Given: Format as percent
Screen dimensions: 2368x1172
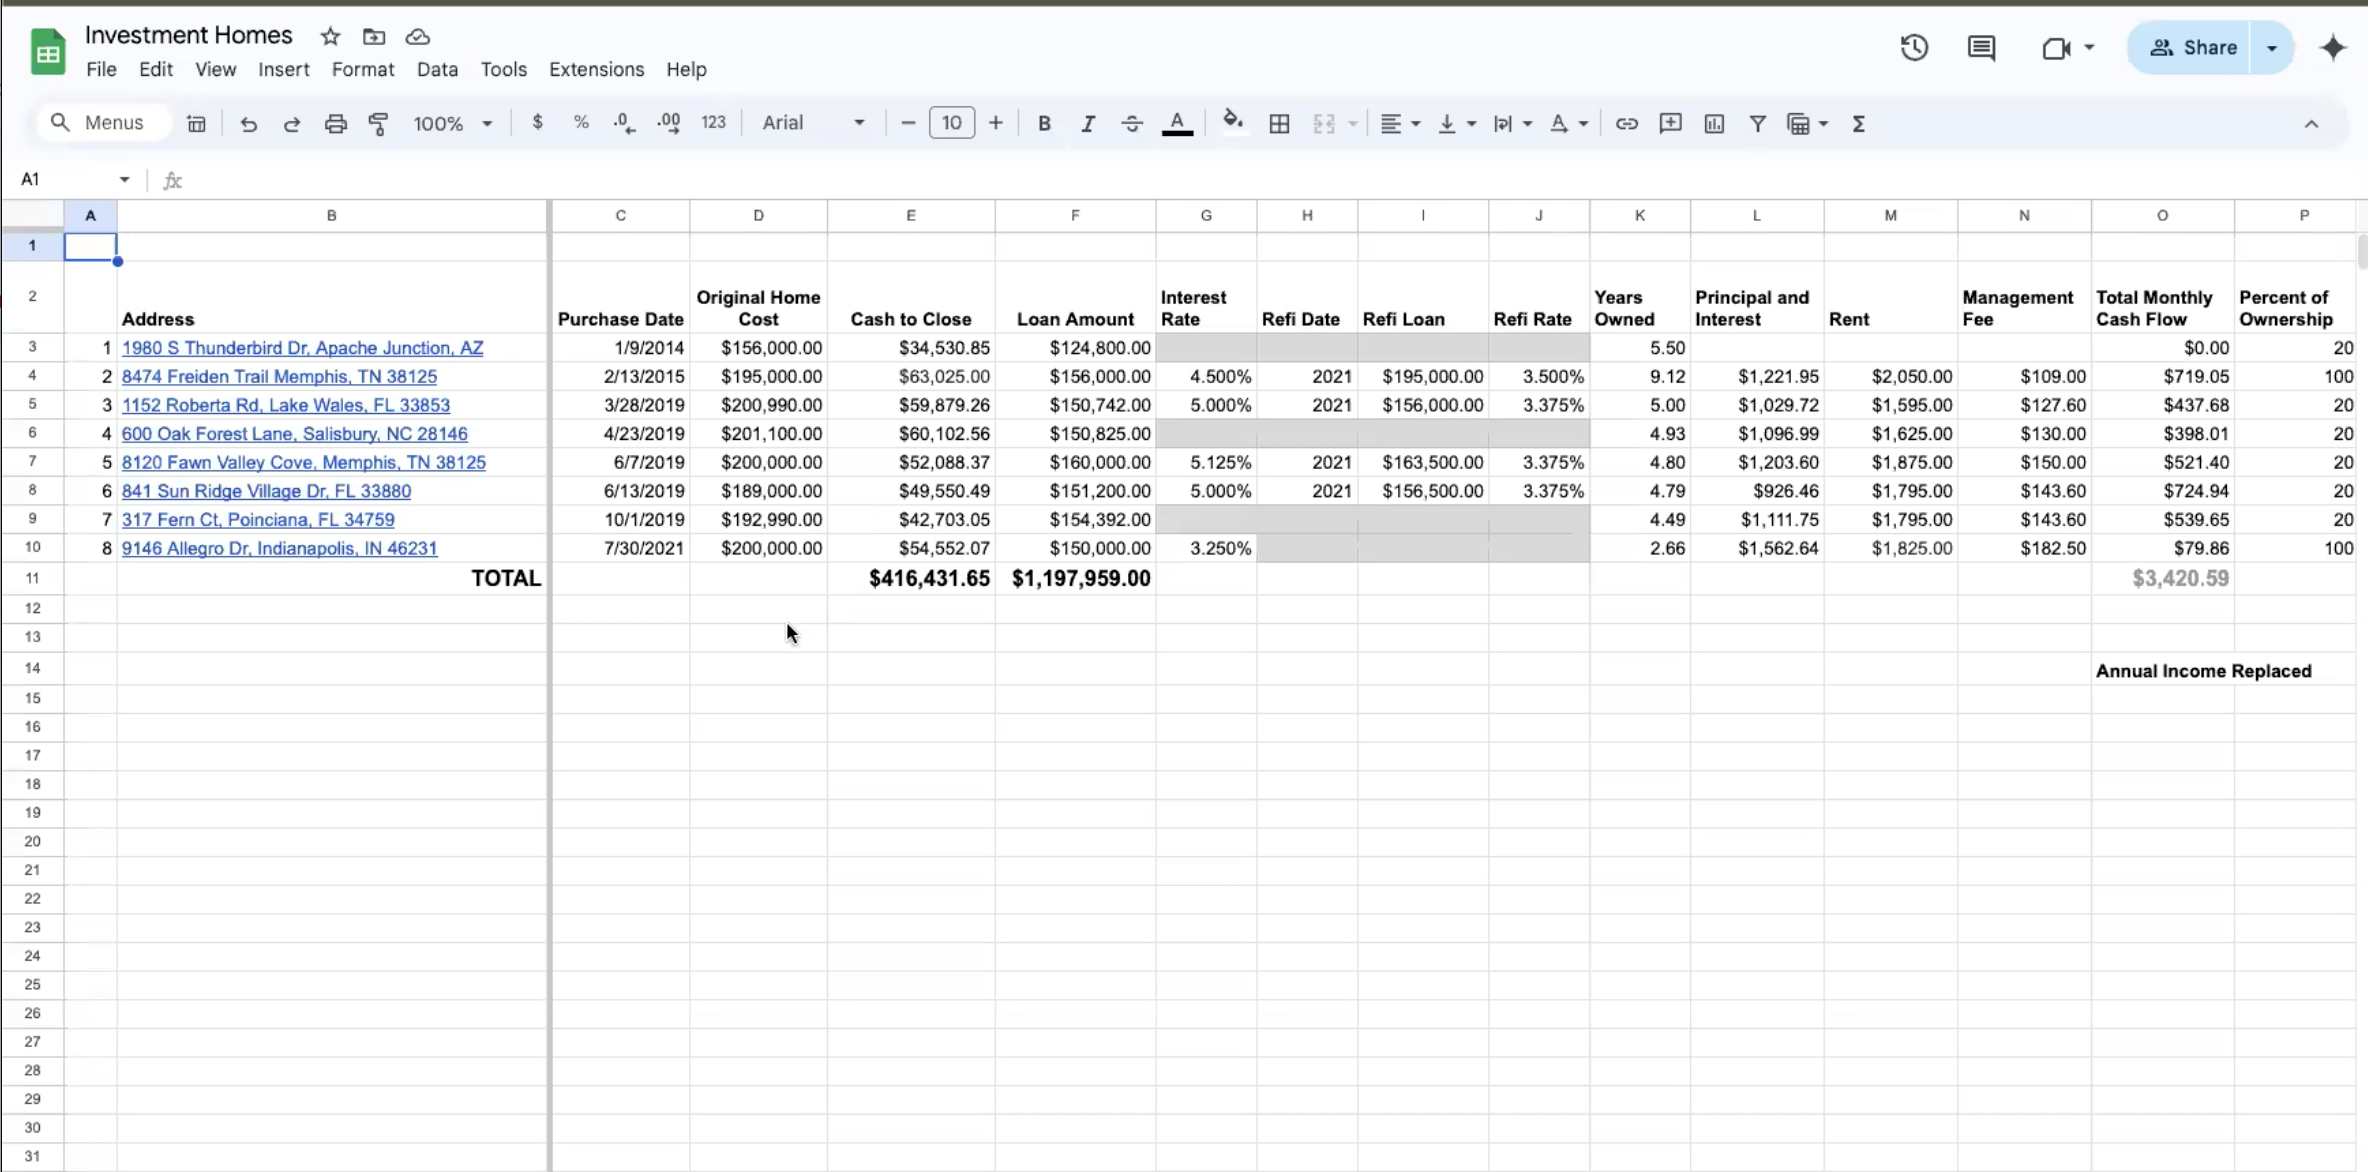Looking at the screenshot, I should coord(581,123).
